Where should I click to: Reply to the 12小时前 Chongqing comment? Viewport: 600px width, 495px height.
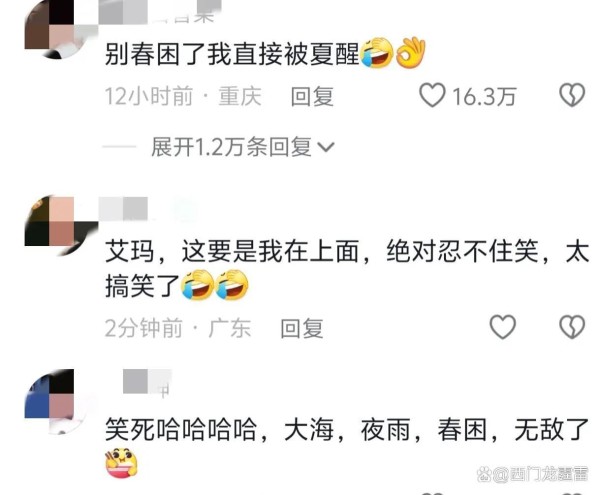312,96
